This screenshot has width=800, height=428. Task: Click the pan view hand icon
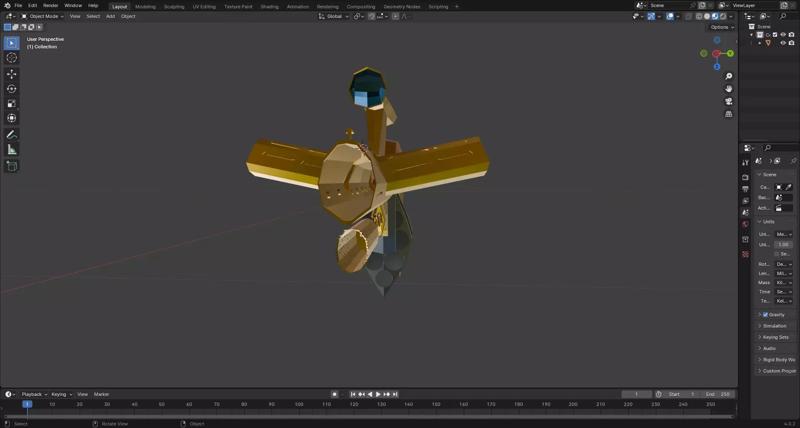729,89
